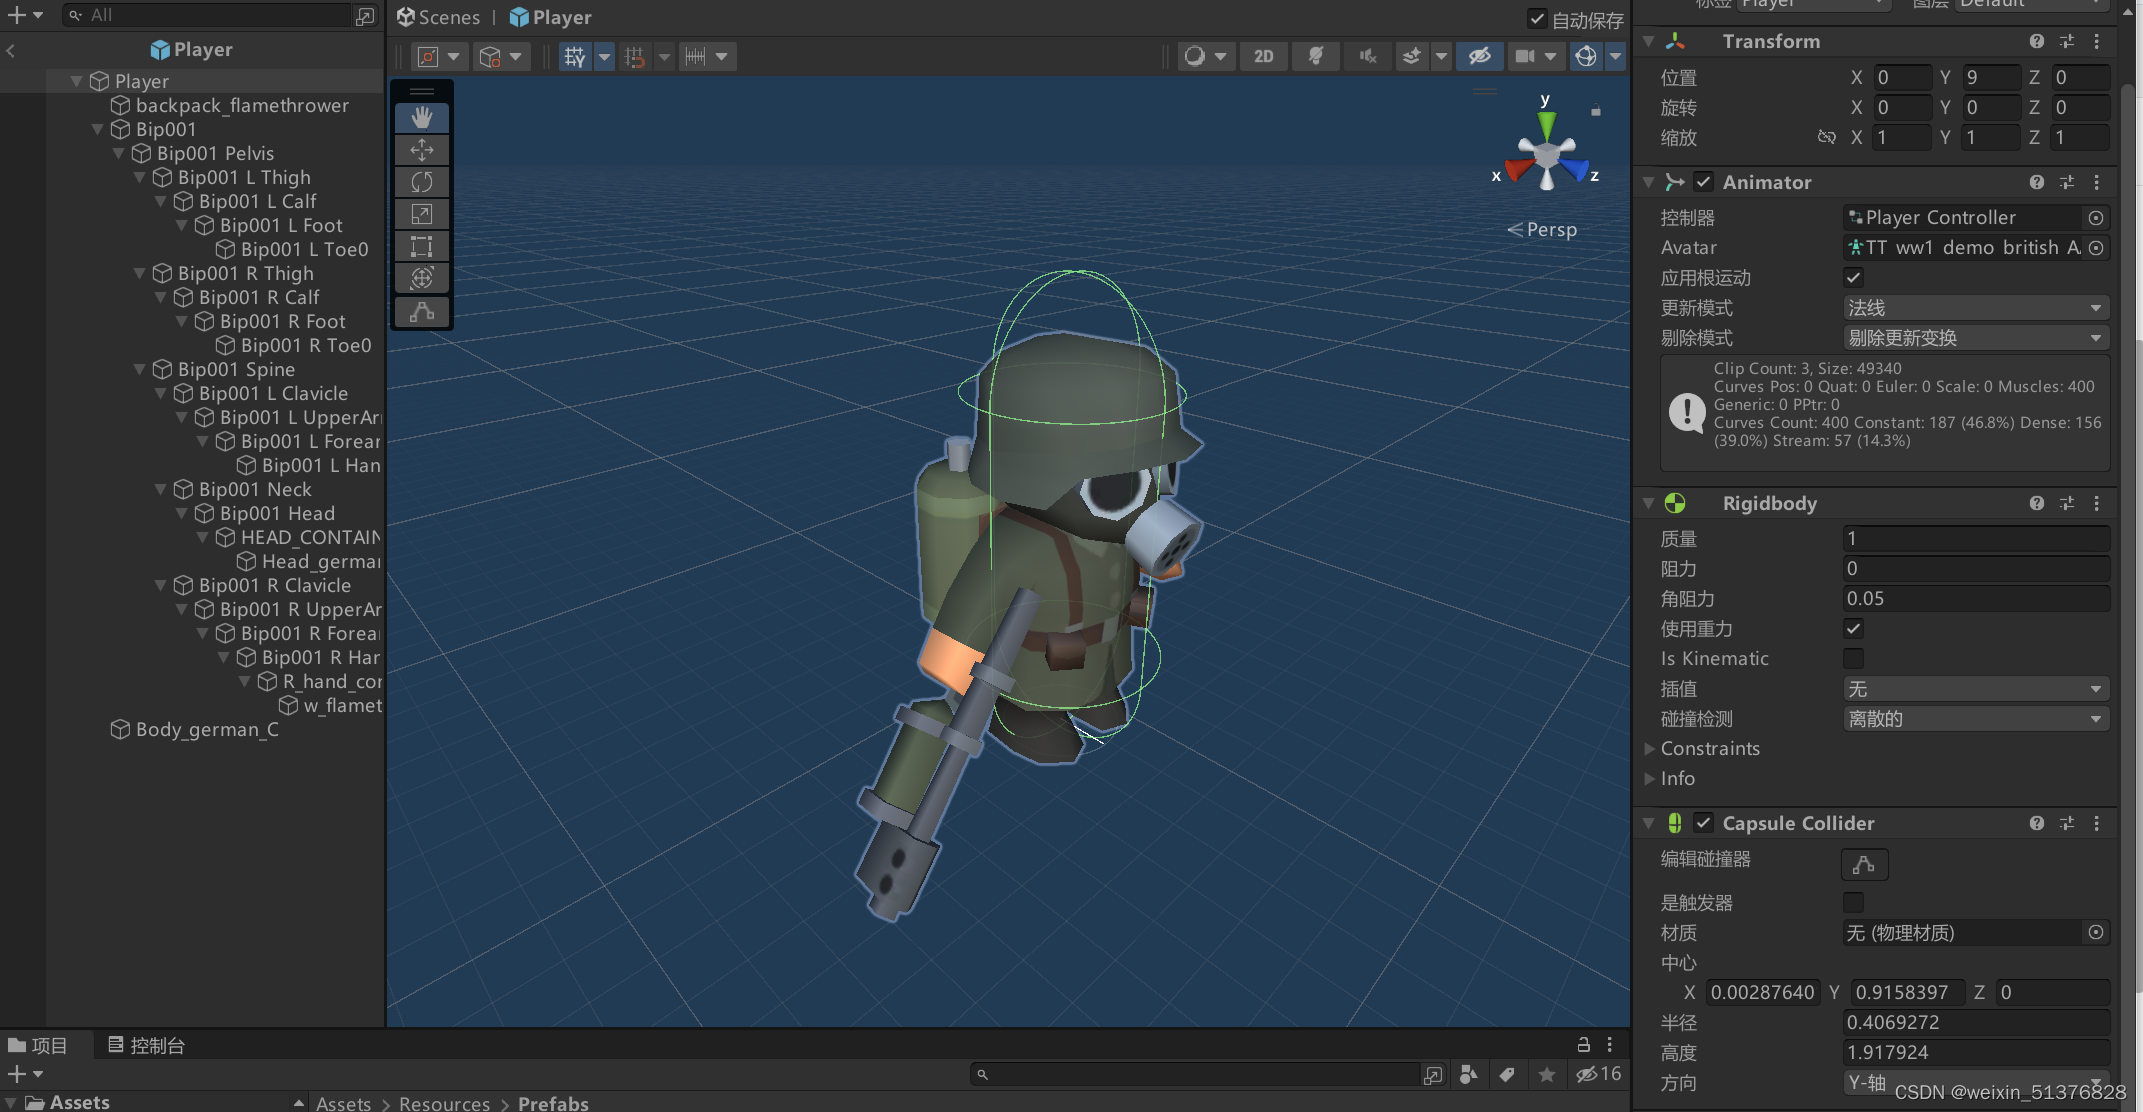Disable the Animator component checkbox
The image size is (2143, 1112).
[1704, 182]
